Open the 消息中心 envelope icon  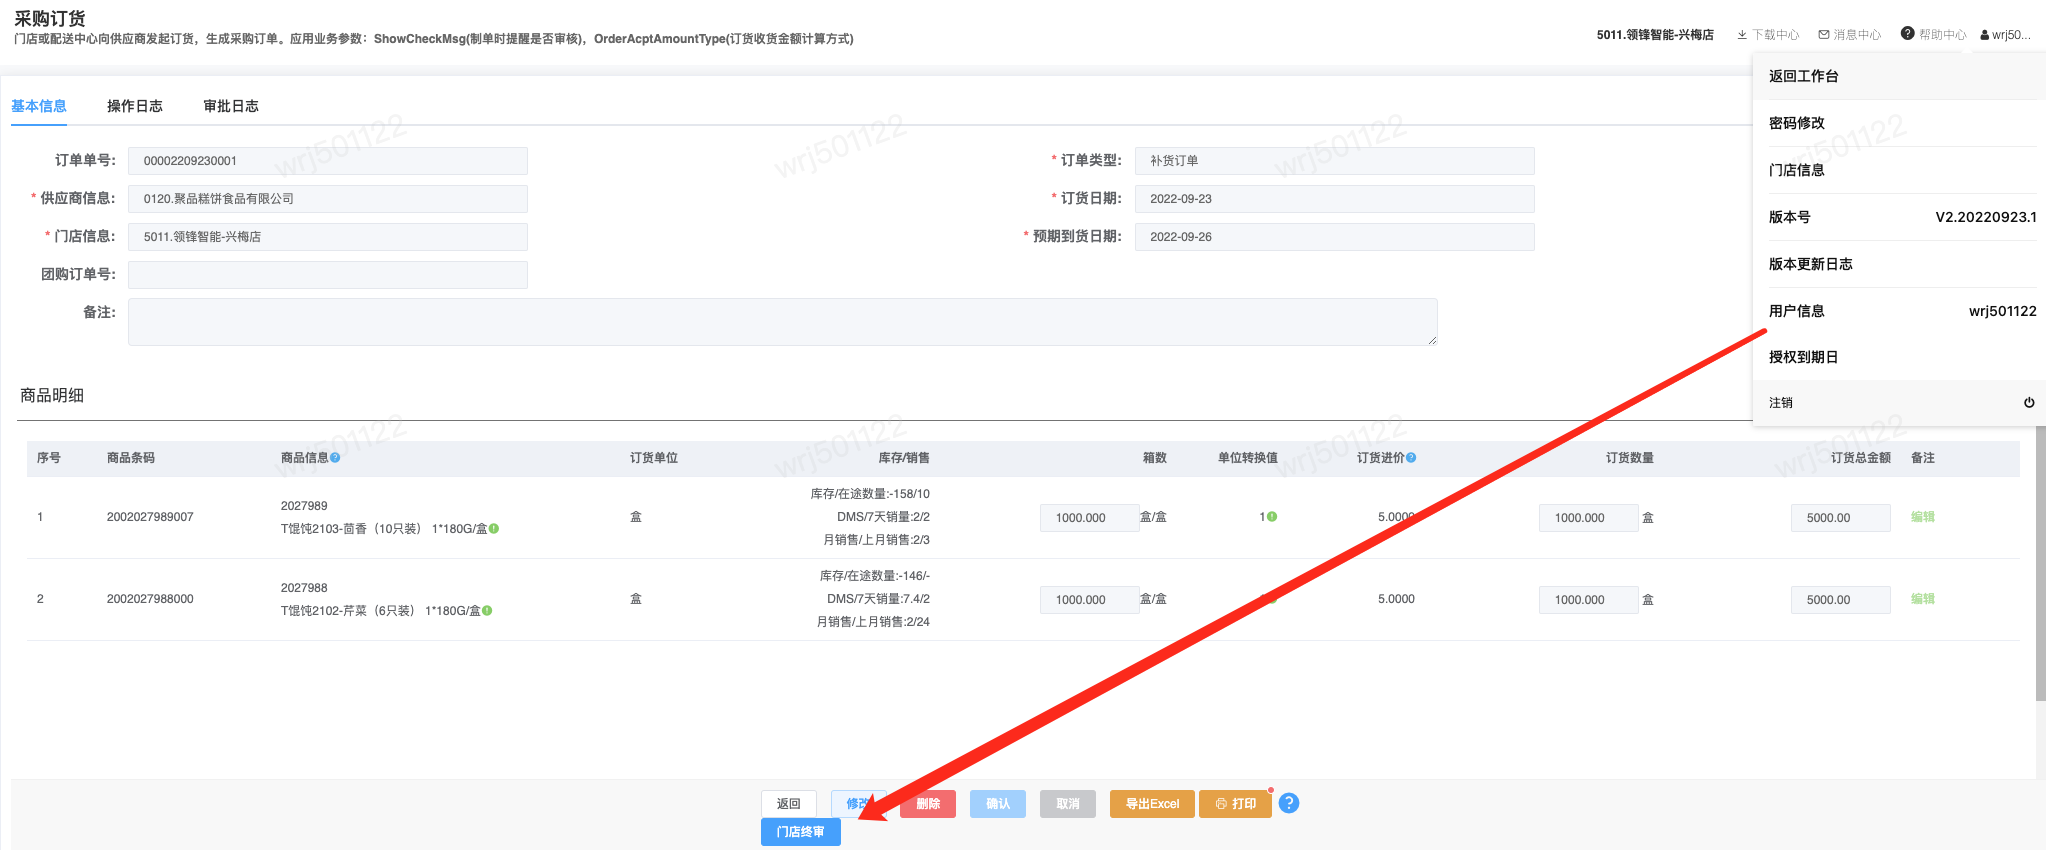point(1824,35)
